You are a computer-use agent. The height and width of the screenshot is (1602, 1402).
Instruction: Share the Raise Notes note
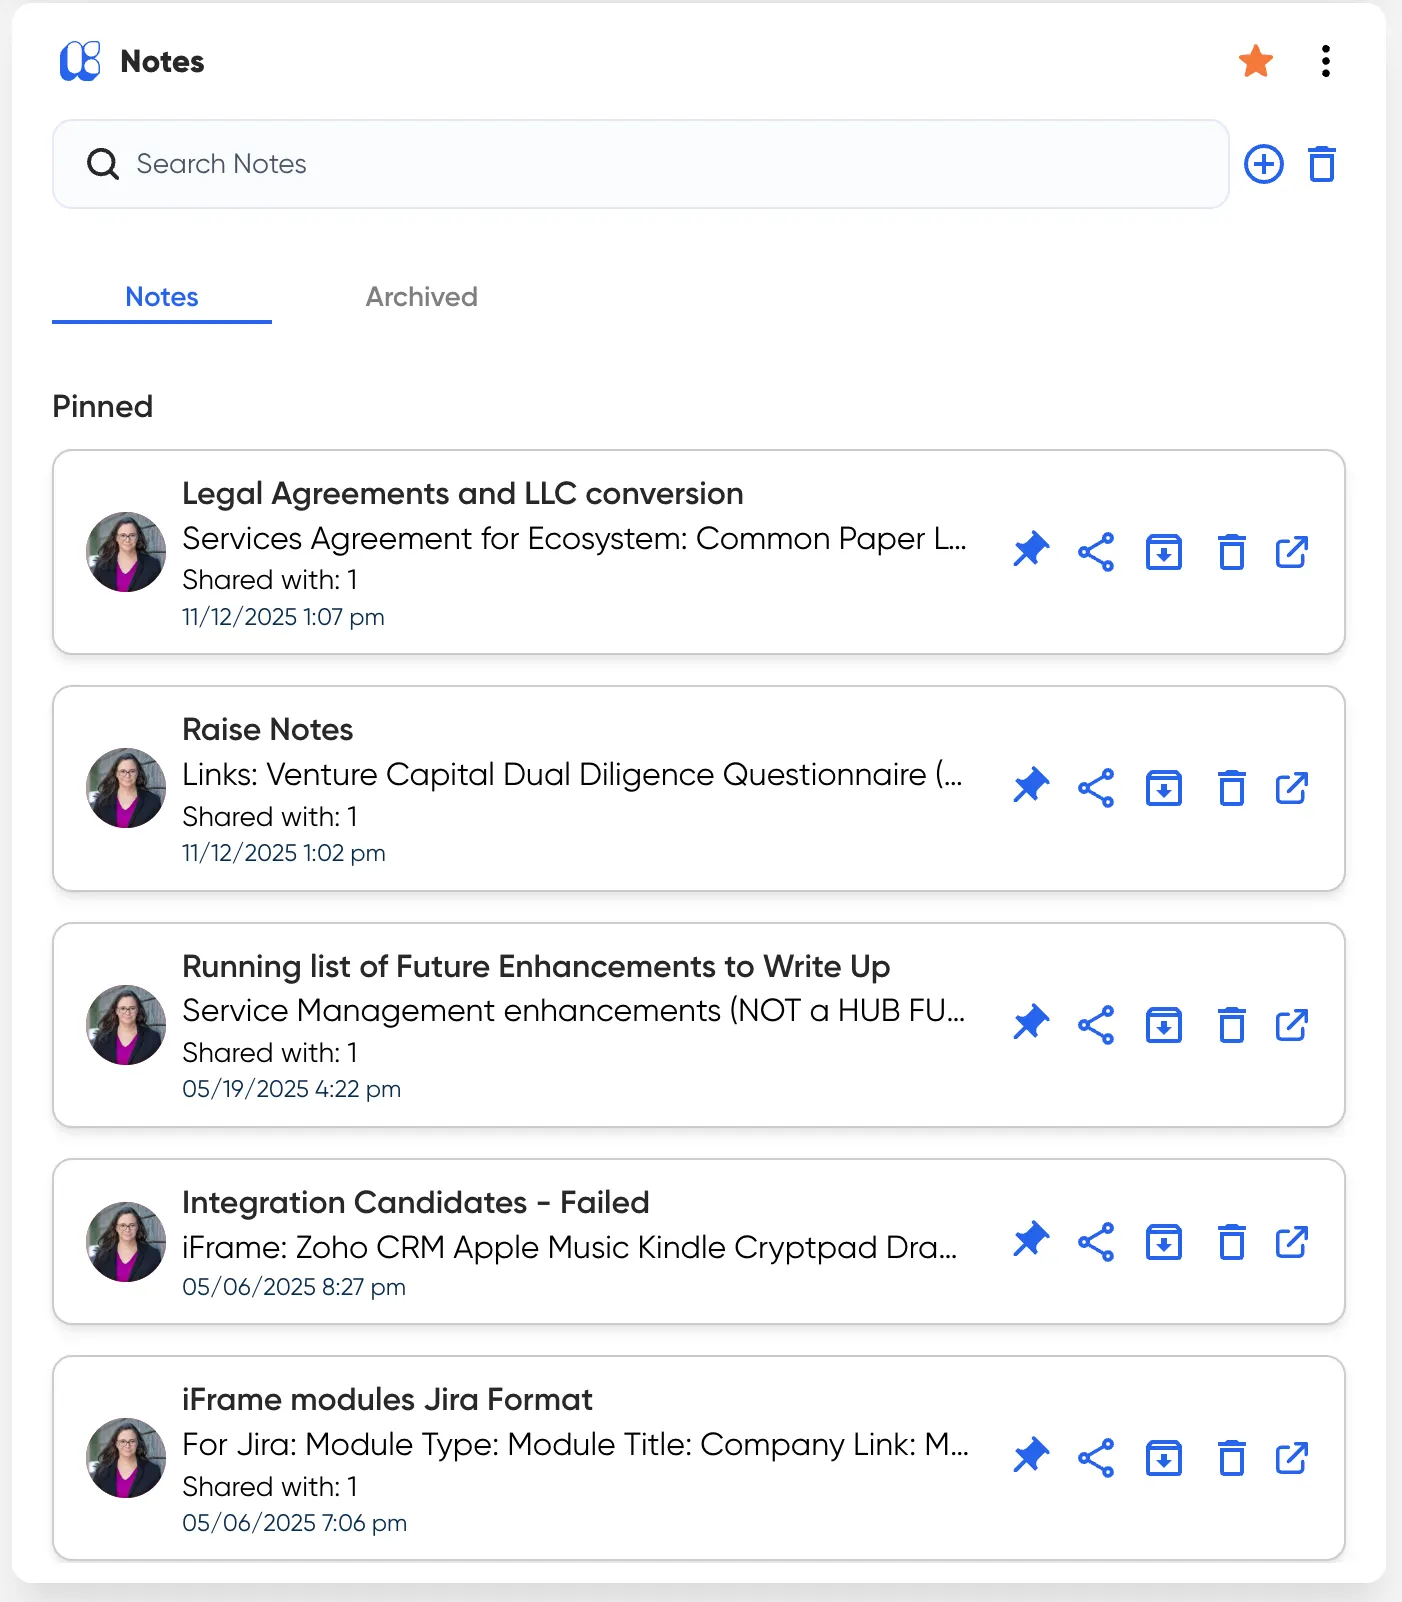tap(1096, 788)
